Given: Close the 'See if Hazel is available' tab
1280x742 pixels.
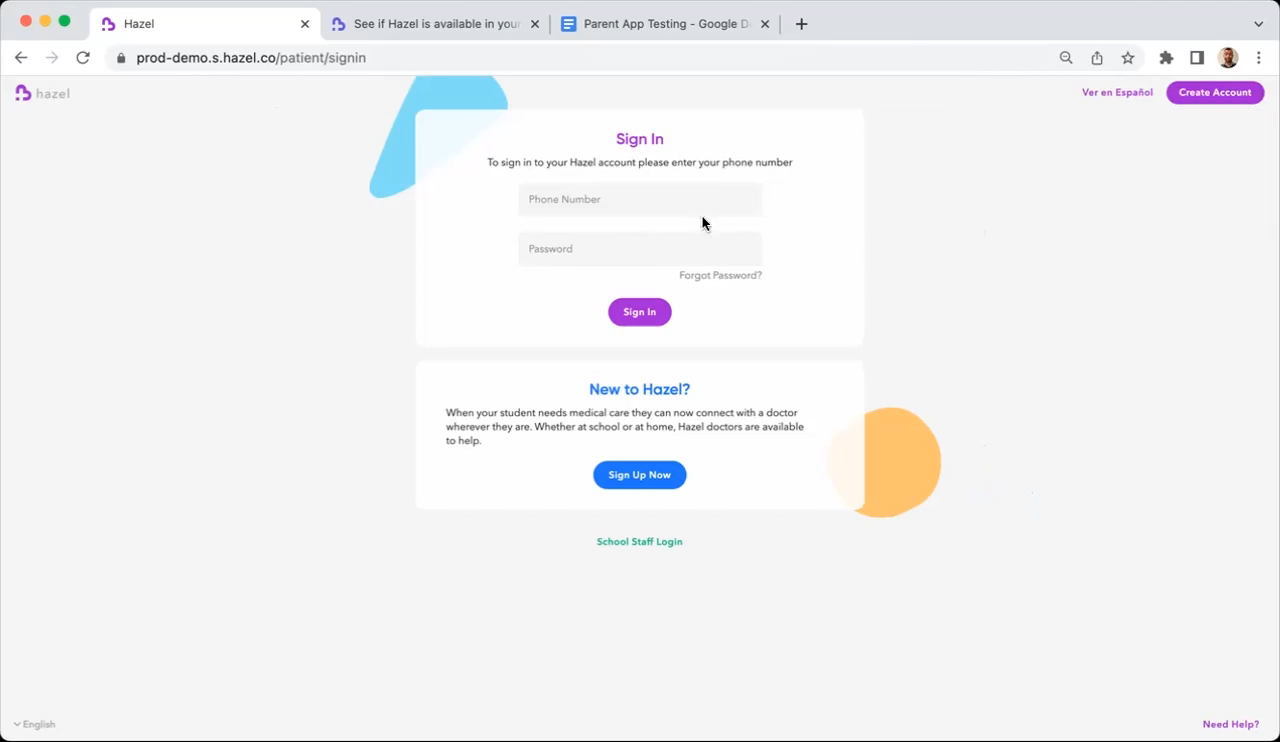Looking at the screenshot, I should click(x=535, y=24).
